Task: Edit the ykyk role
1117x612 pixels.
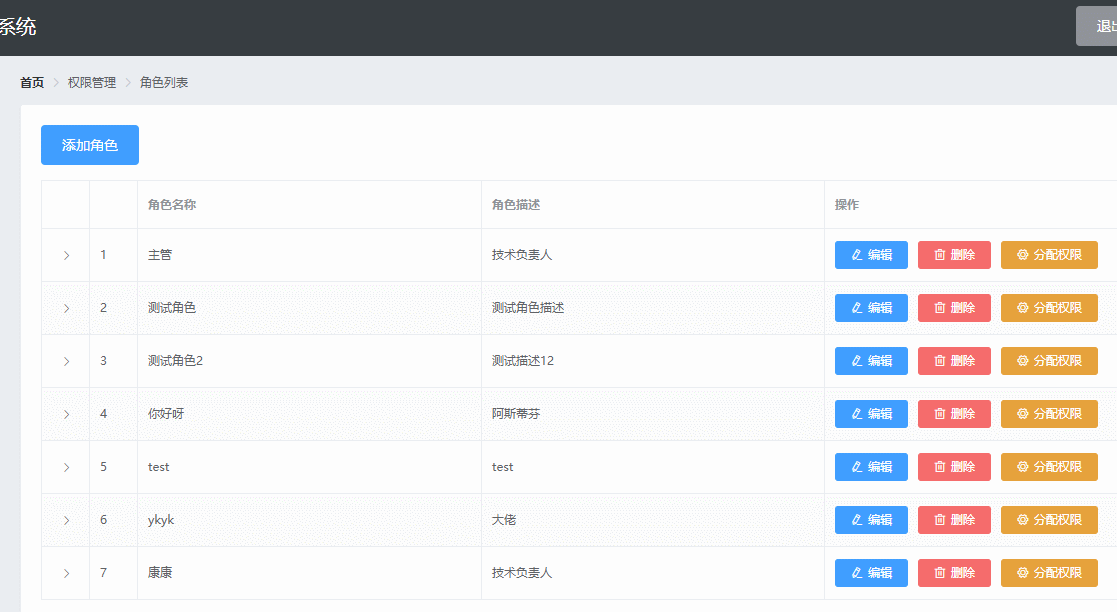Action: pyautogui.click(x=871, y=519)
